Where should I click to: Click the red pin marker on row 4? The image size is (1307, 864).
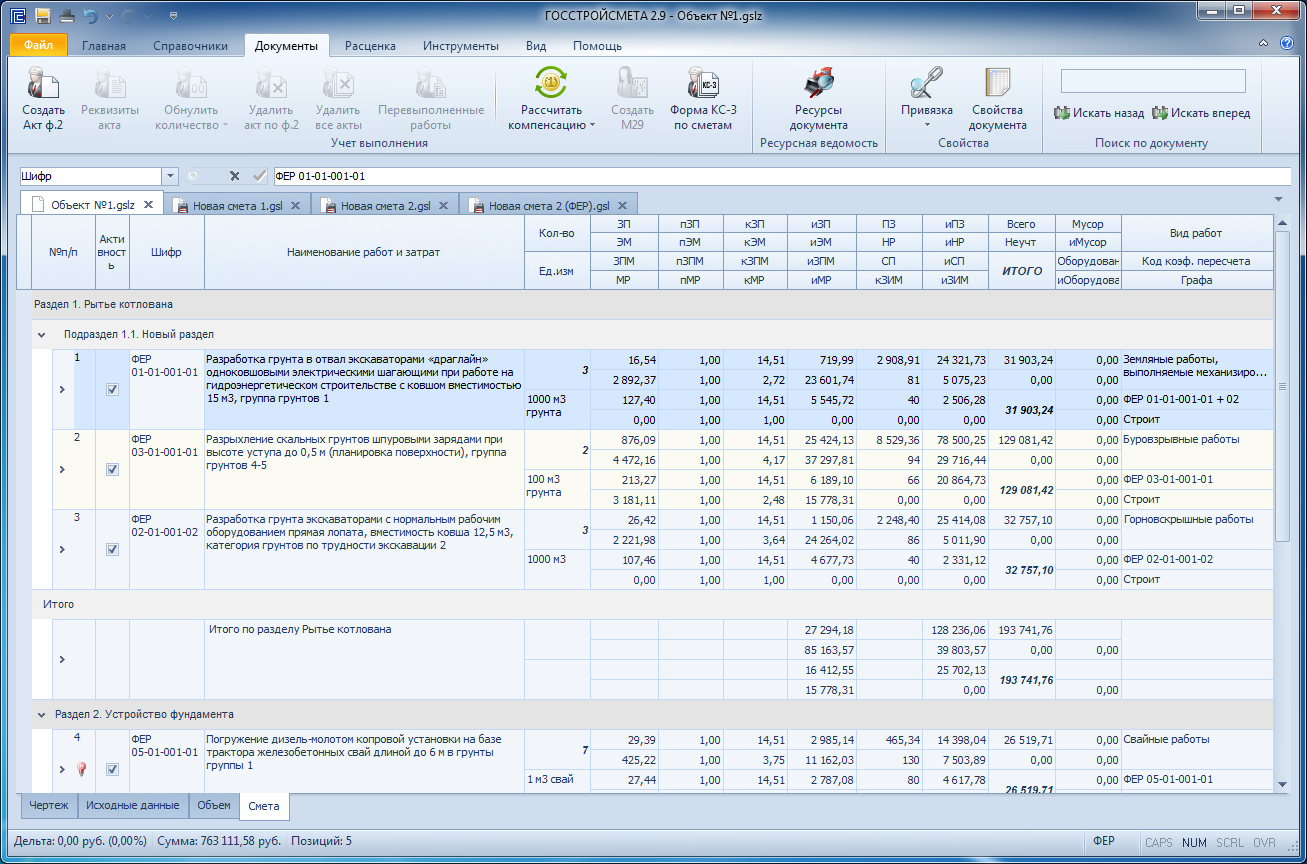(83, 769)
